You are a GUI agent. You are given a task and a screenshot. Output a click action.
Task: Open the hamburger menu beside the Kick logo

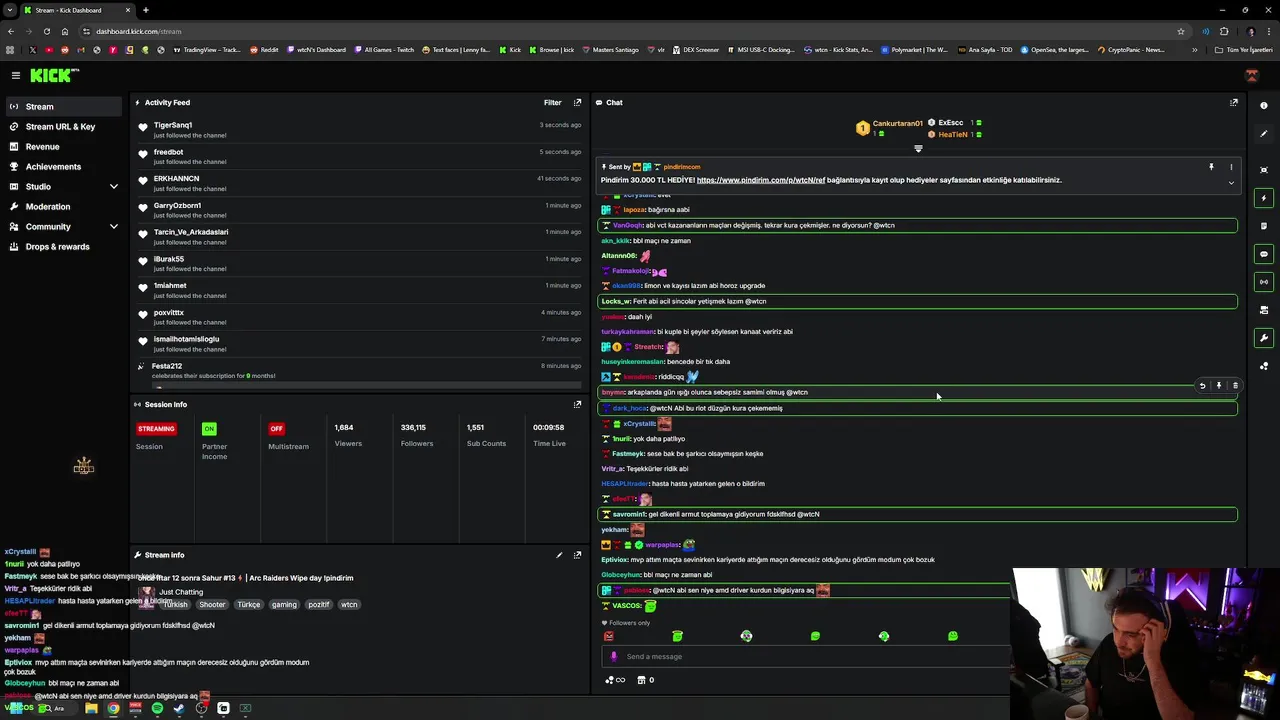(16, 75)
